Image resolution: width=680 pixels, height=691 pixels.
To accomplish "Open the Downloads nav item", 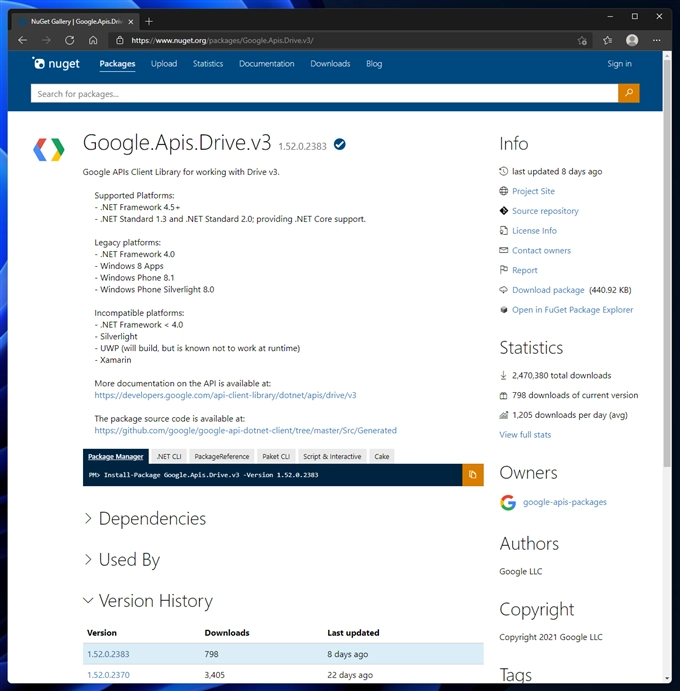I will (x=330, y=64).
